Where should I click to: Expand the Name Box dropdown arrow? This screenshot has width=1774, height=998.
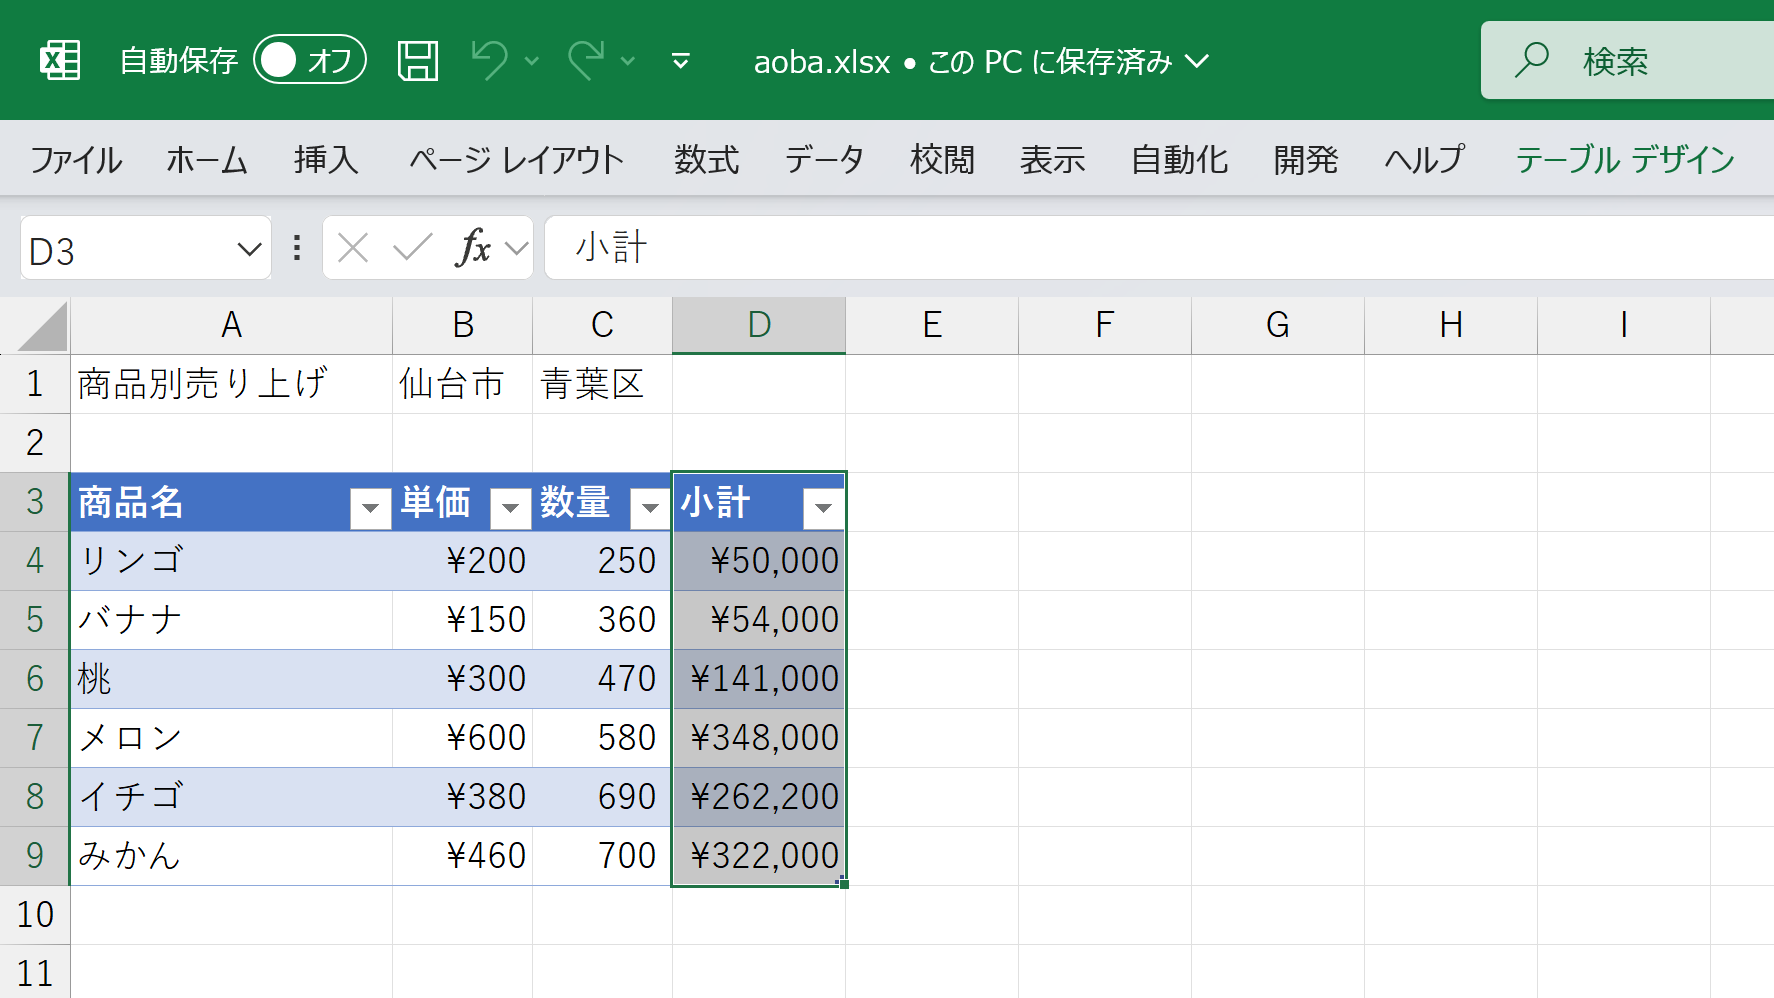click(249, 249)
